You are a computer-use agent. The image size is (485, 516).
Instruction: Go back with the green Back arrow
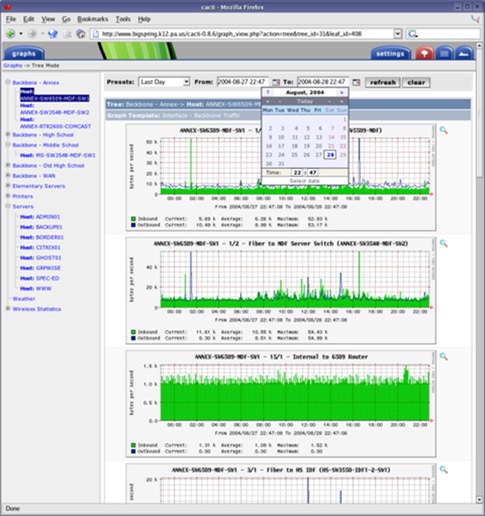(x=11, y=34)
